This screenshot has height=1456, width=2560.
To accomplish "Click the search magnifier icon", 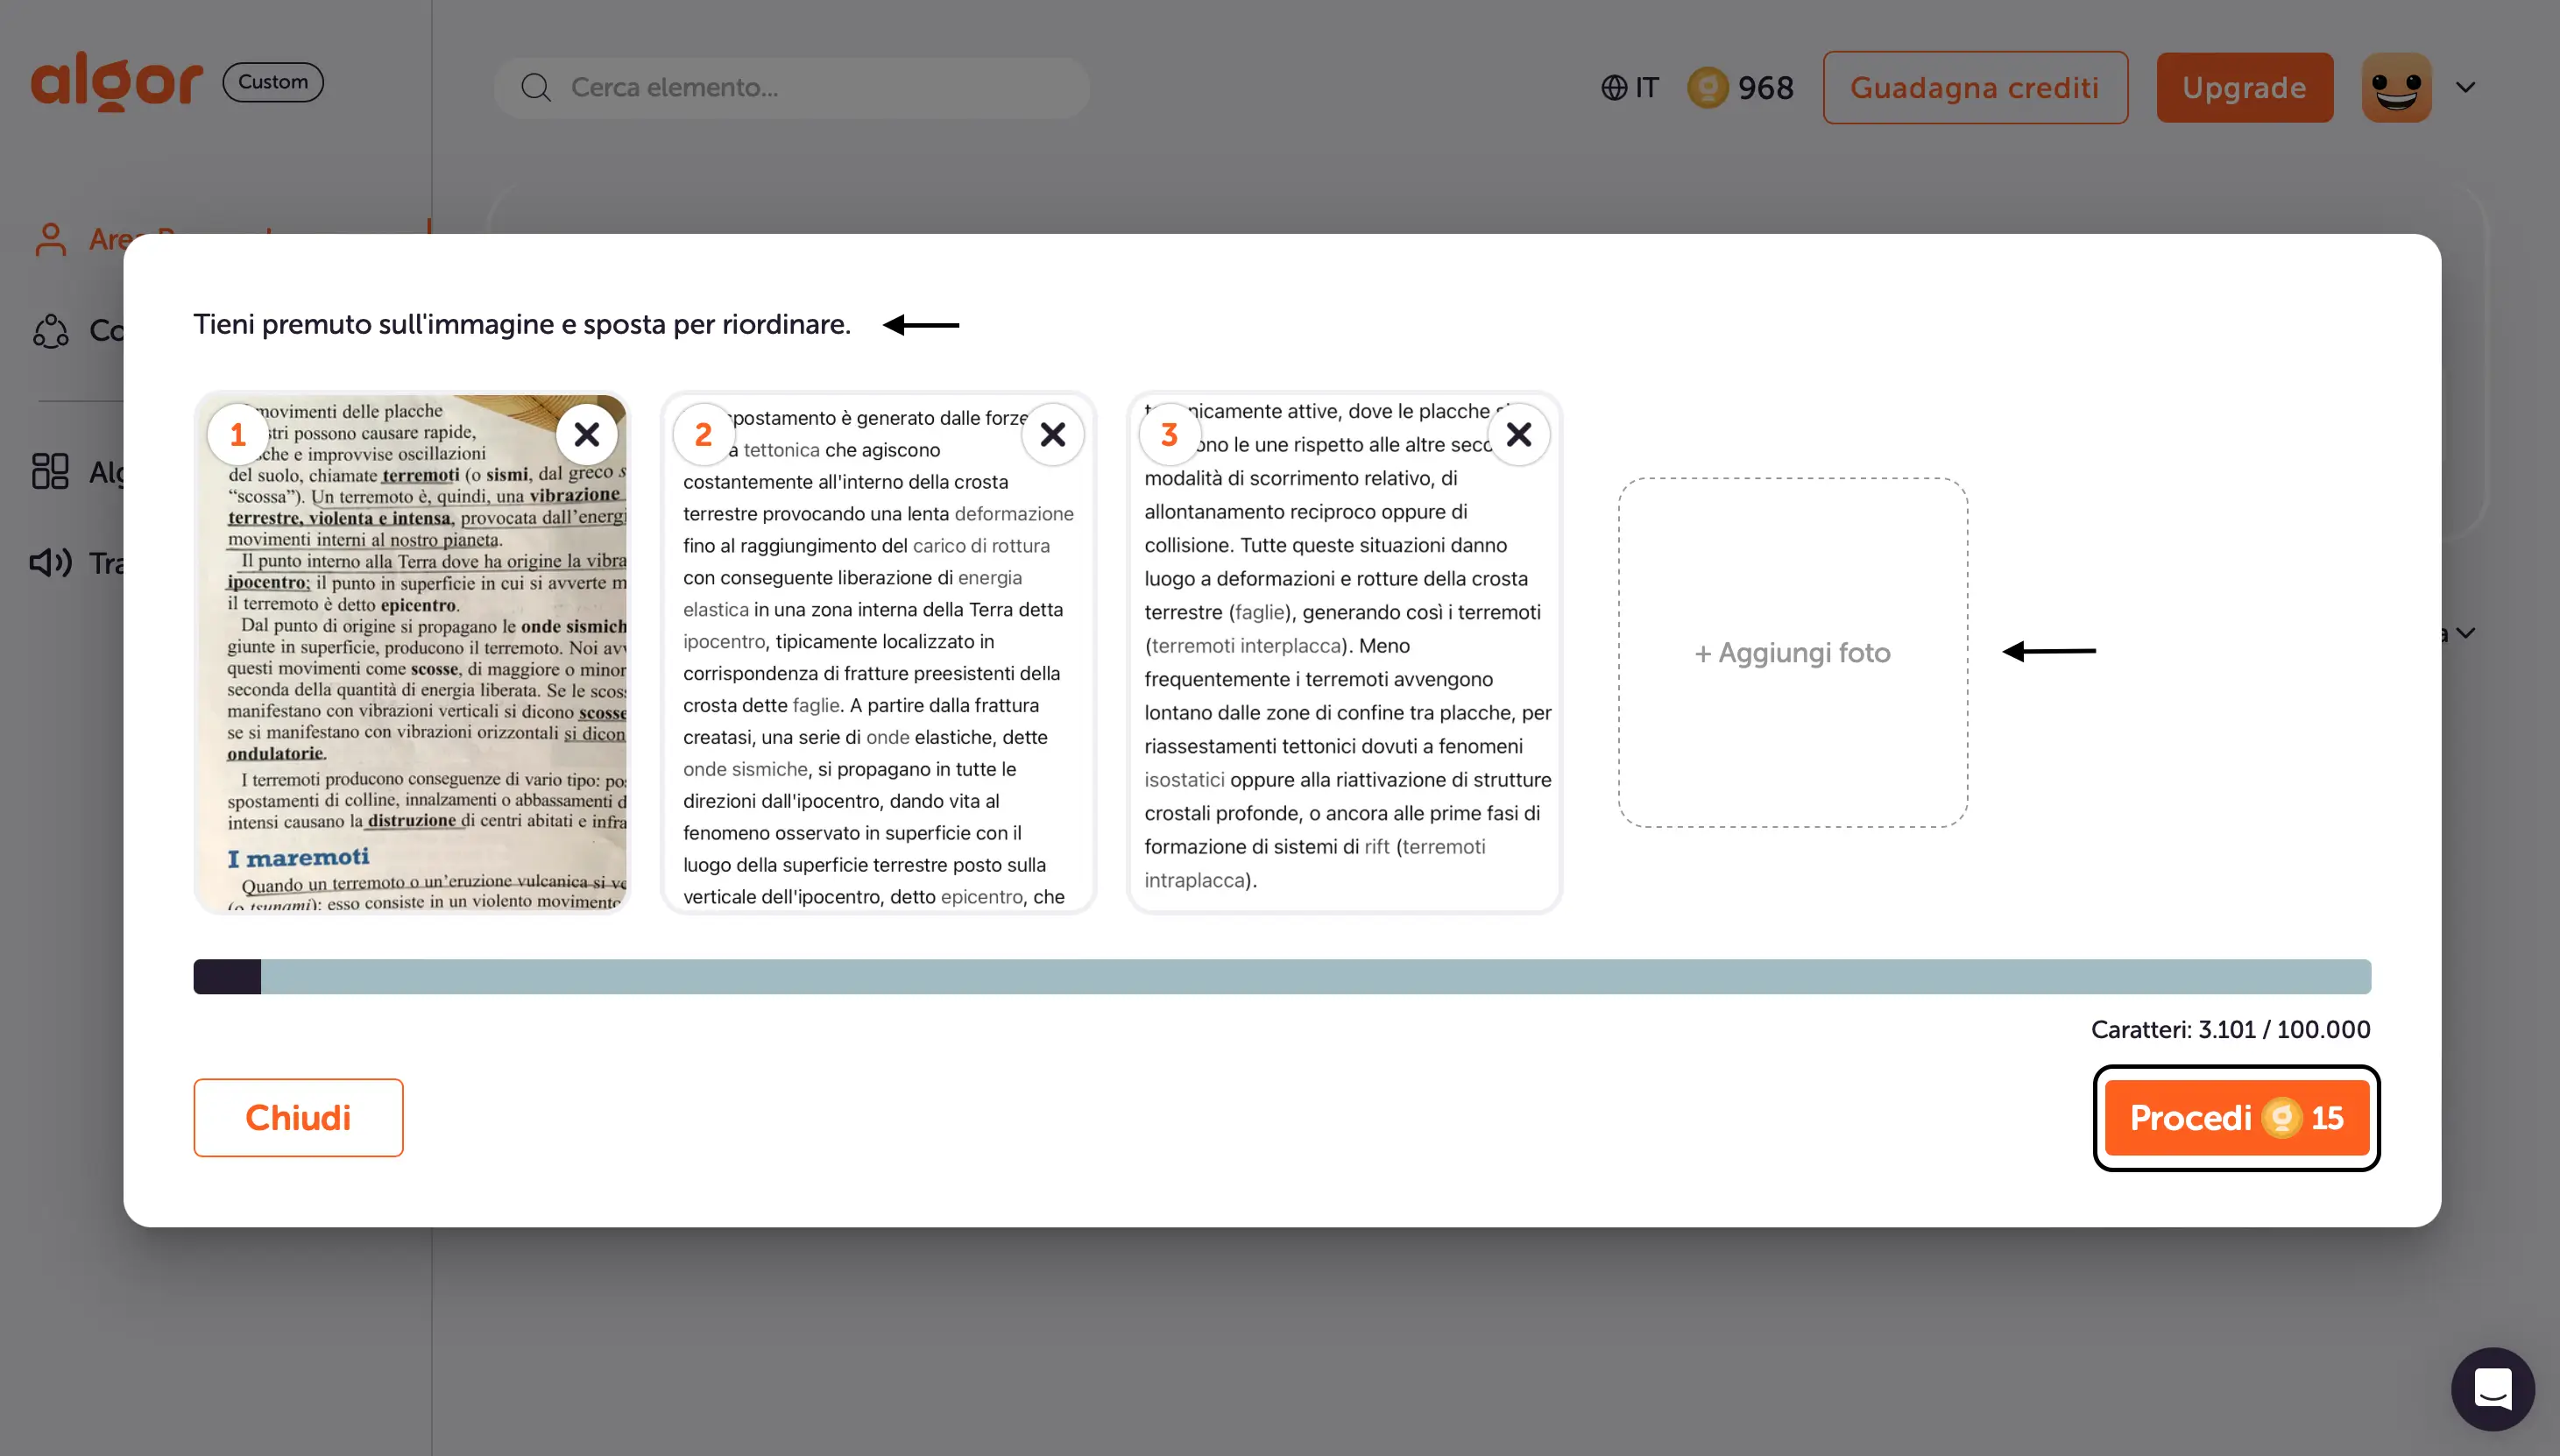I will [536, 88].
